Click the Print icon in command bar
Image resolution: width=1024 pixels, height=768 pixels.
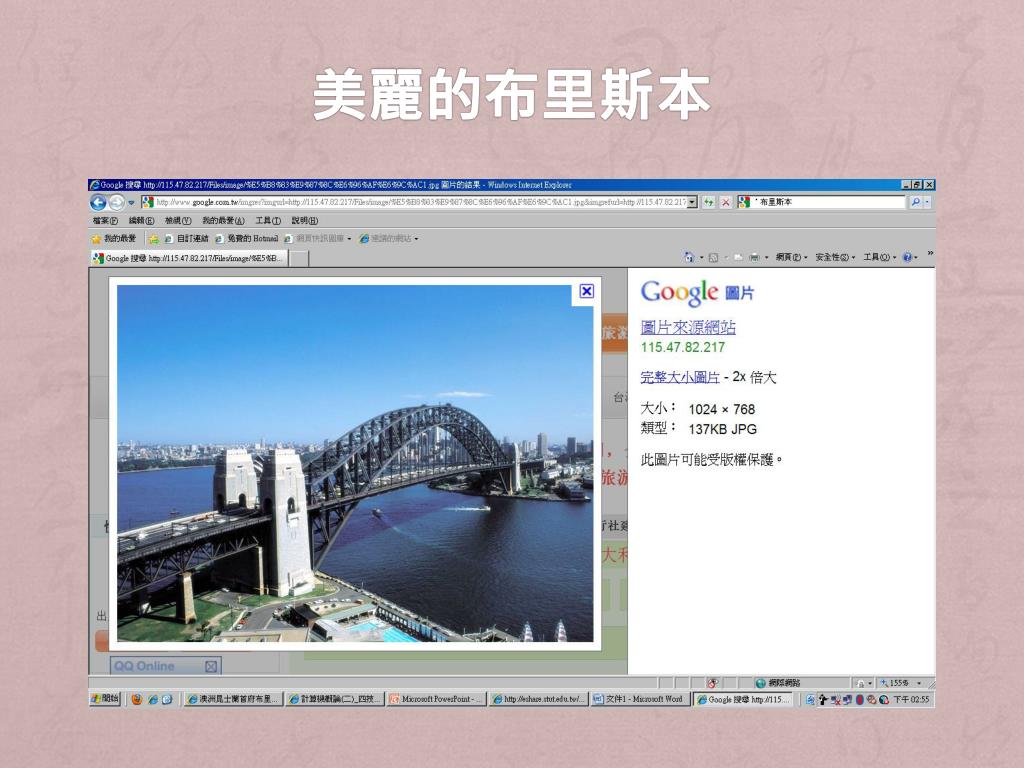754,257
